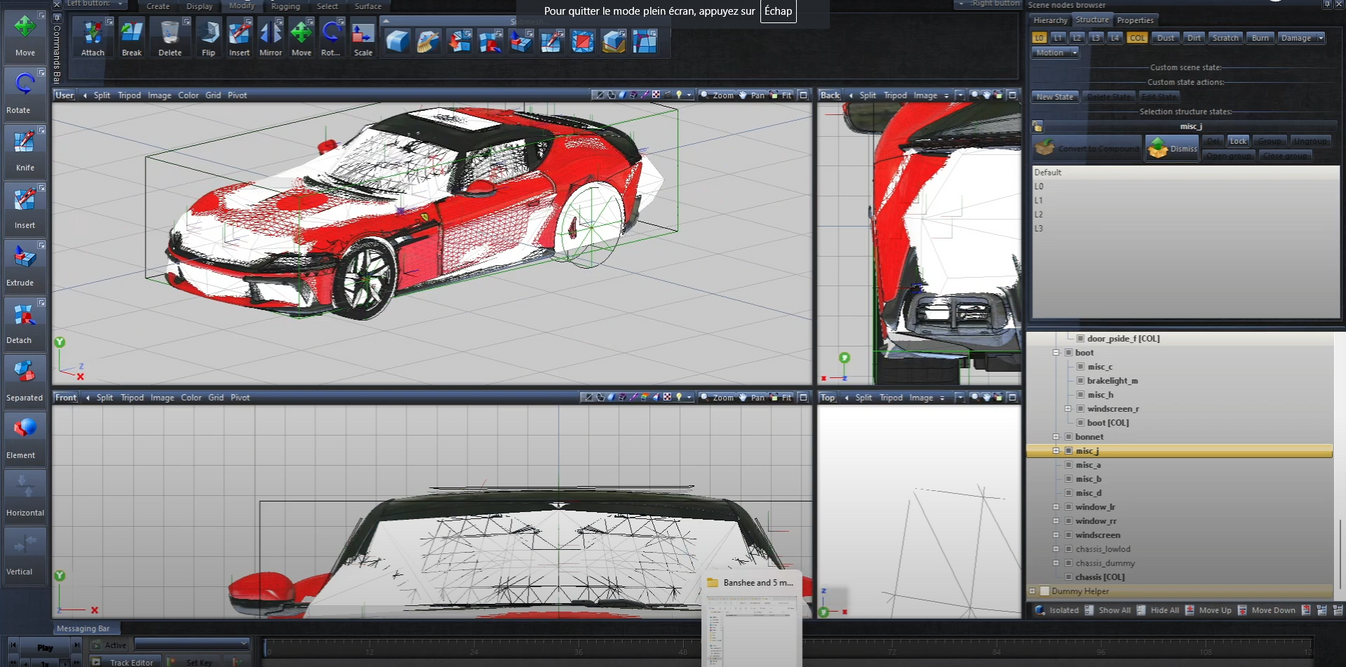Activate the Detach tool
The height and width of the screenshot is (667, 1346).
tap(22, 320)
